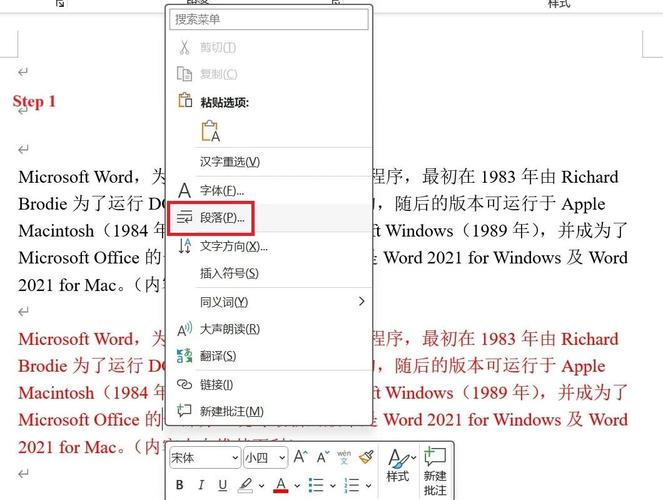
Task: Toggle bold with the B button
Action: (x=180, y=485)
